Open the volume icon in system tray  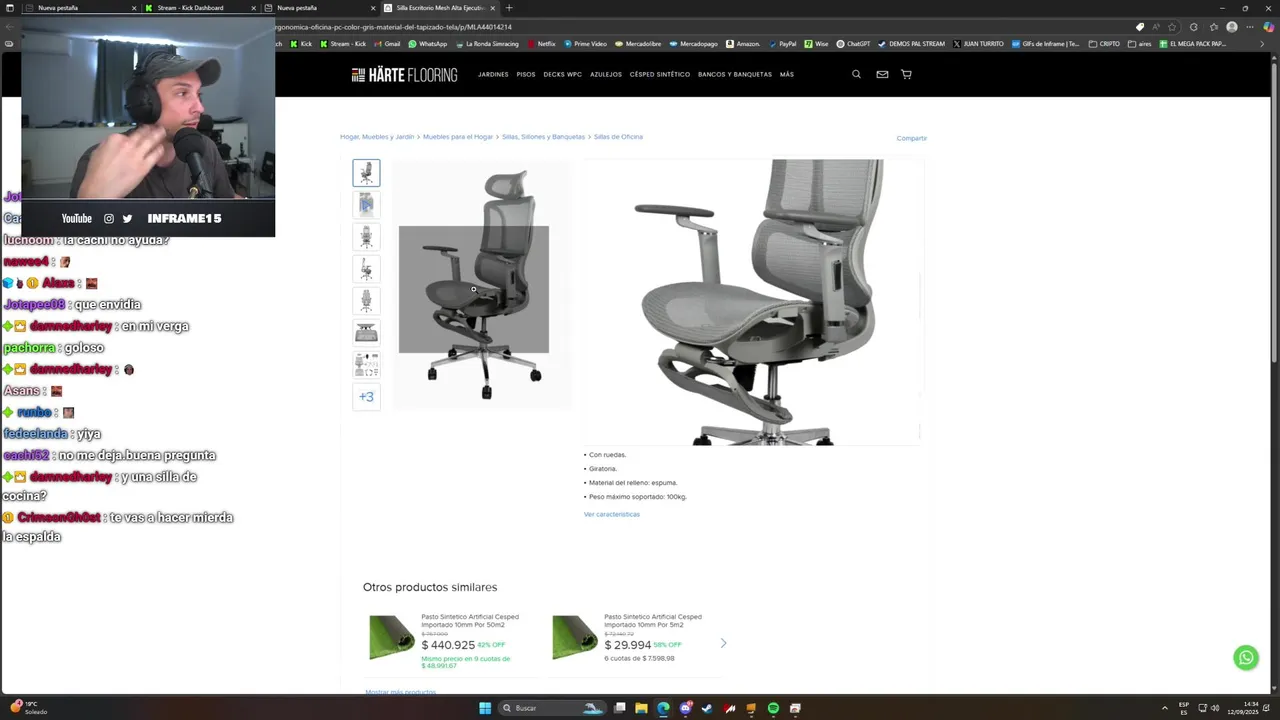click(x=1215, y=708)
